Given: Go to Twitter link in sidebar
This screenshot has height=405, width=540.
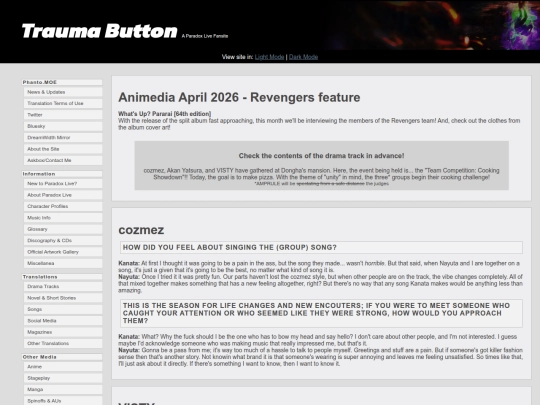Looking at the screenshot, I should click(63, 115).
